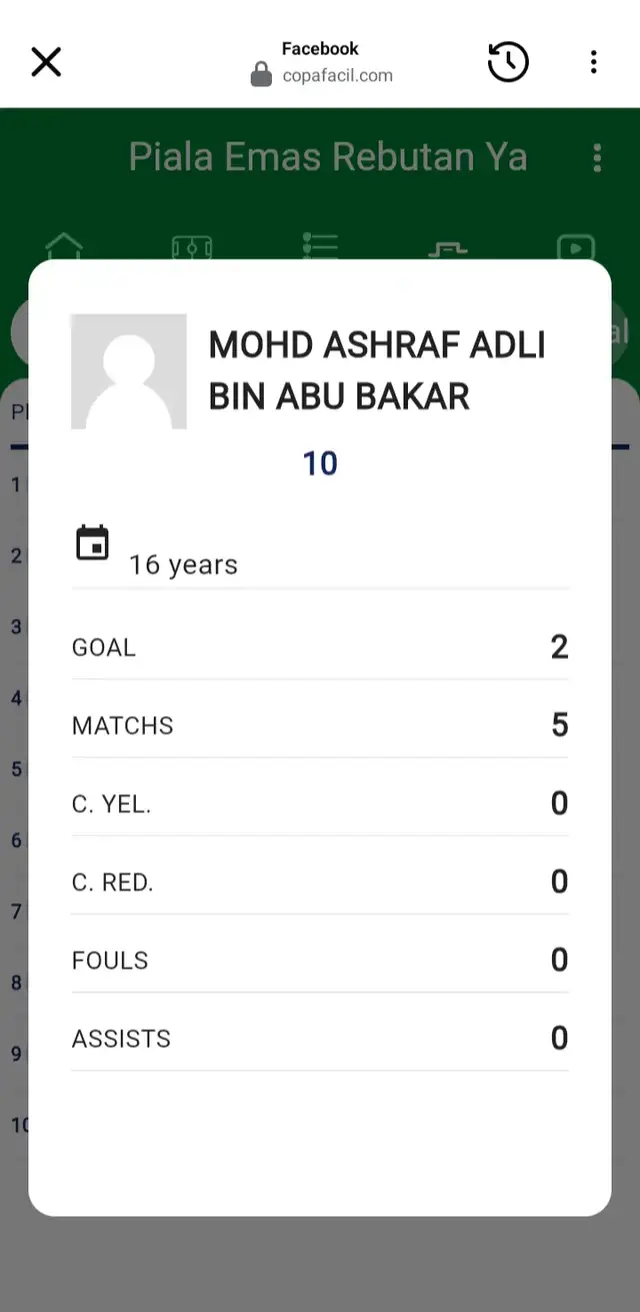This screenshot has width=640, height=1312.
Task: Click the ASSISTS row value zero
Action: point(558,1038)
